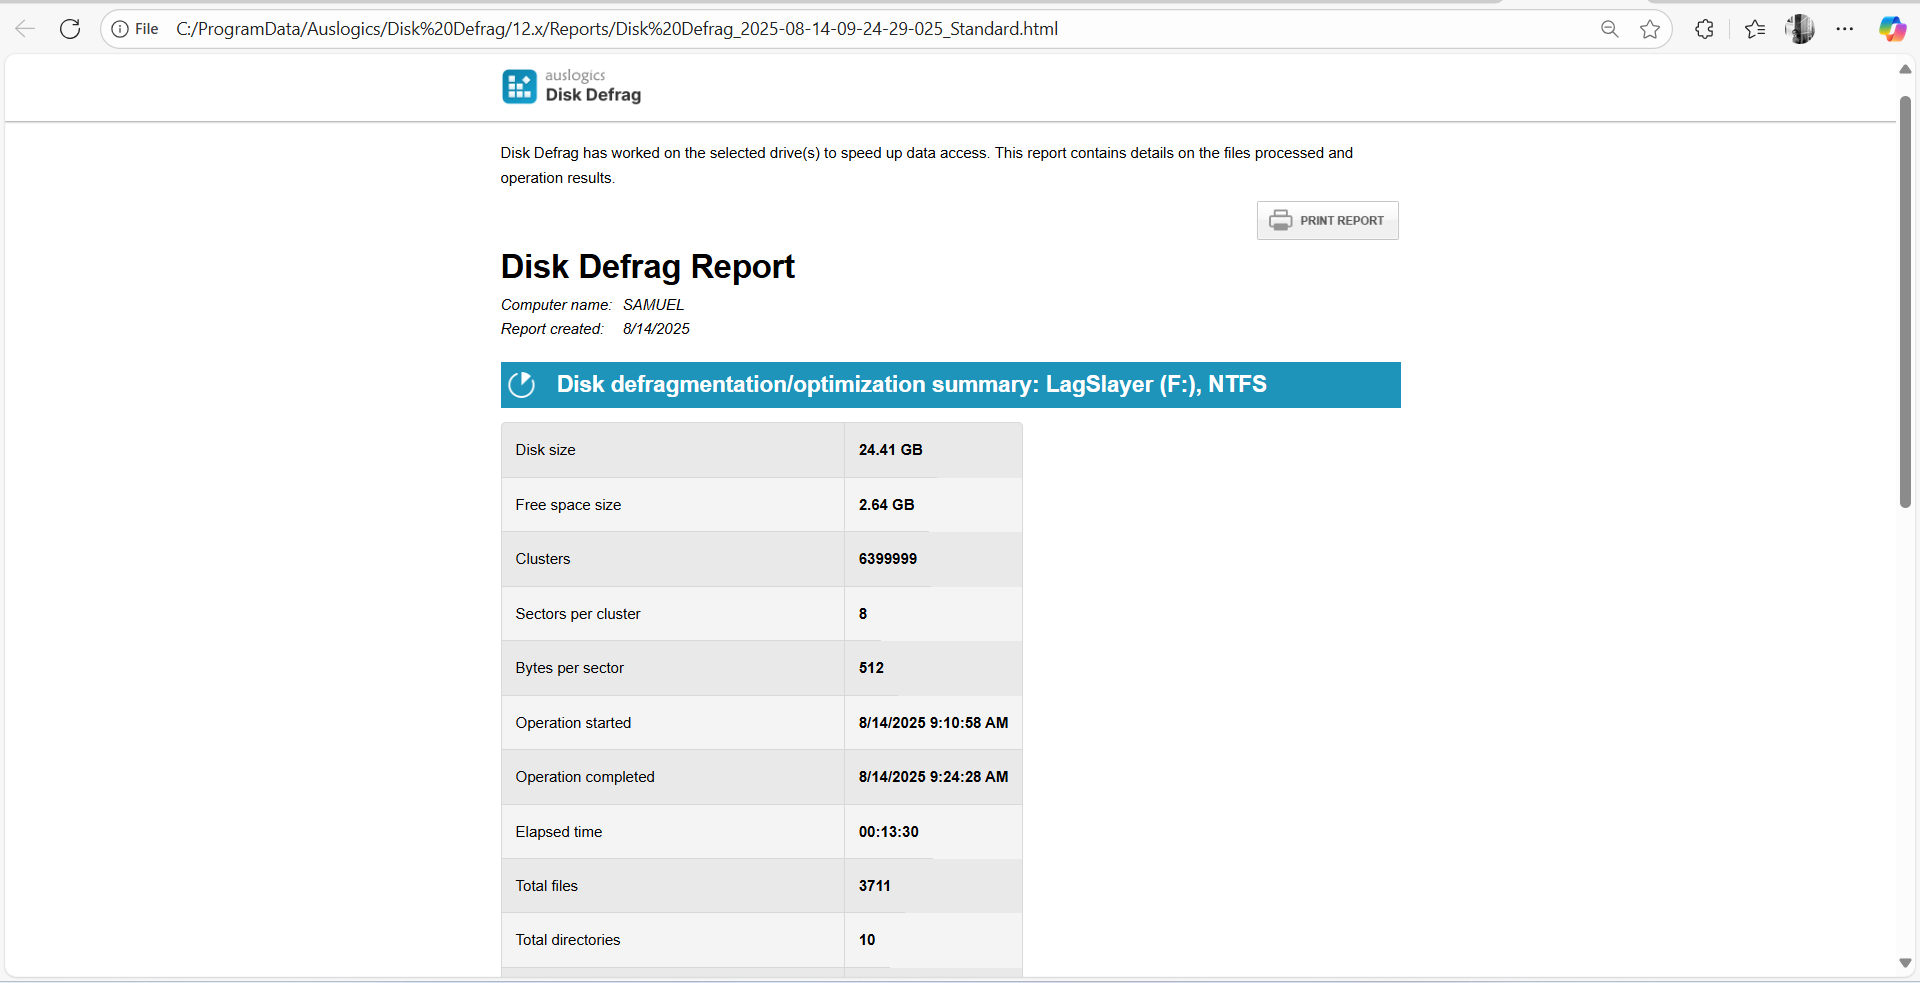This screenshot has height=983, width=1920.
Task: Refresh the report page
Action: (x=69, y=28)
